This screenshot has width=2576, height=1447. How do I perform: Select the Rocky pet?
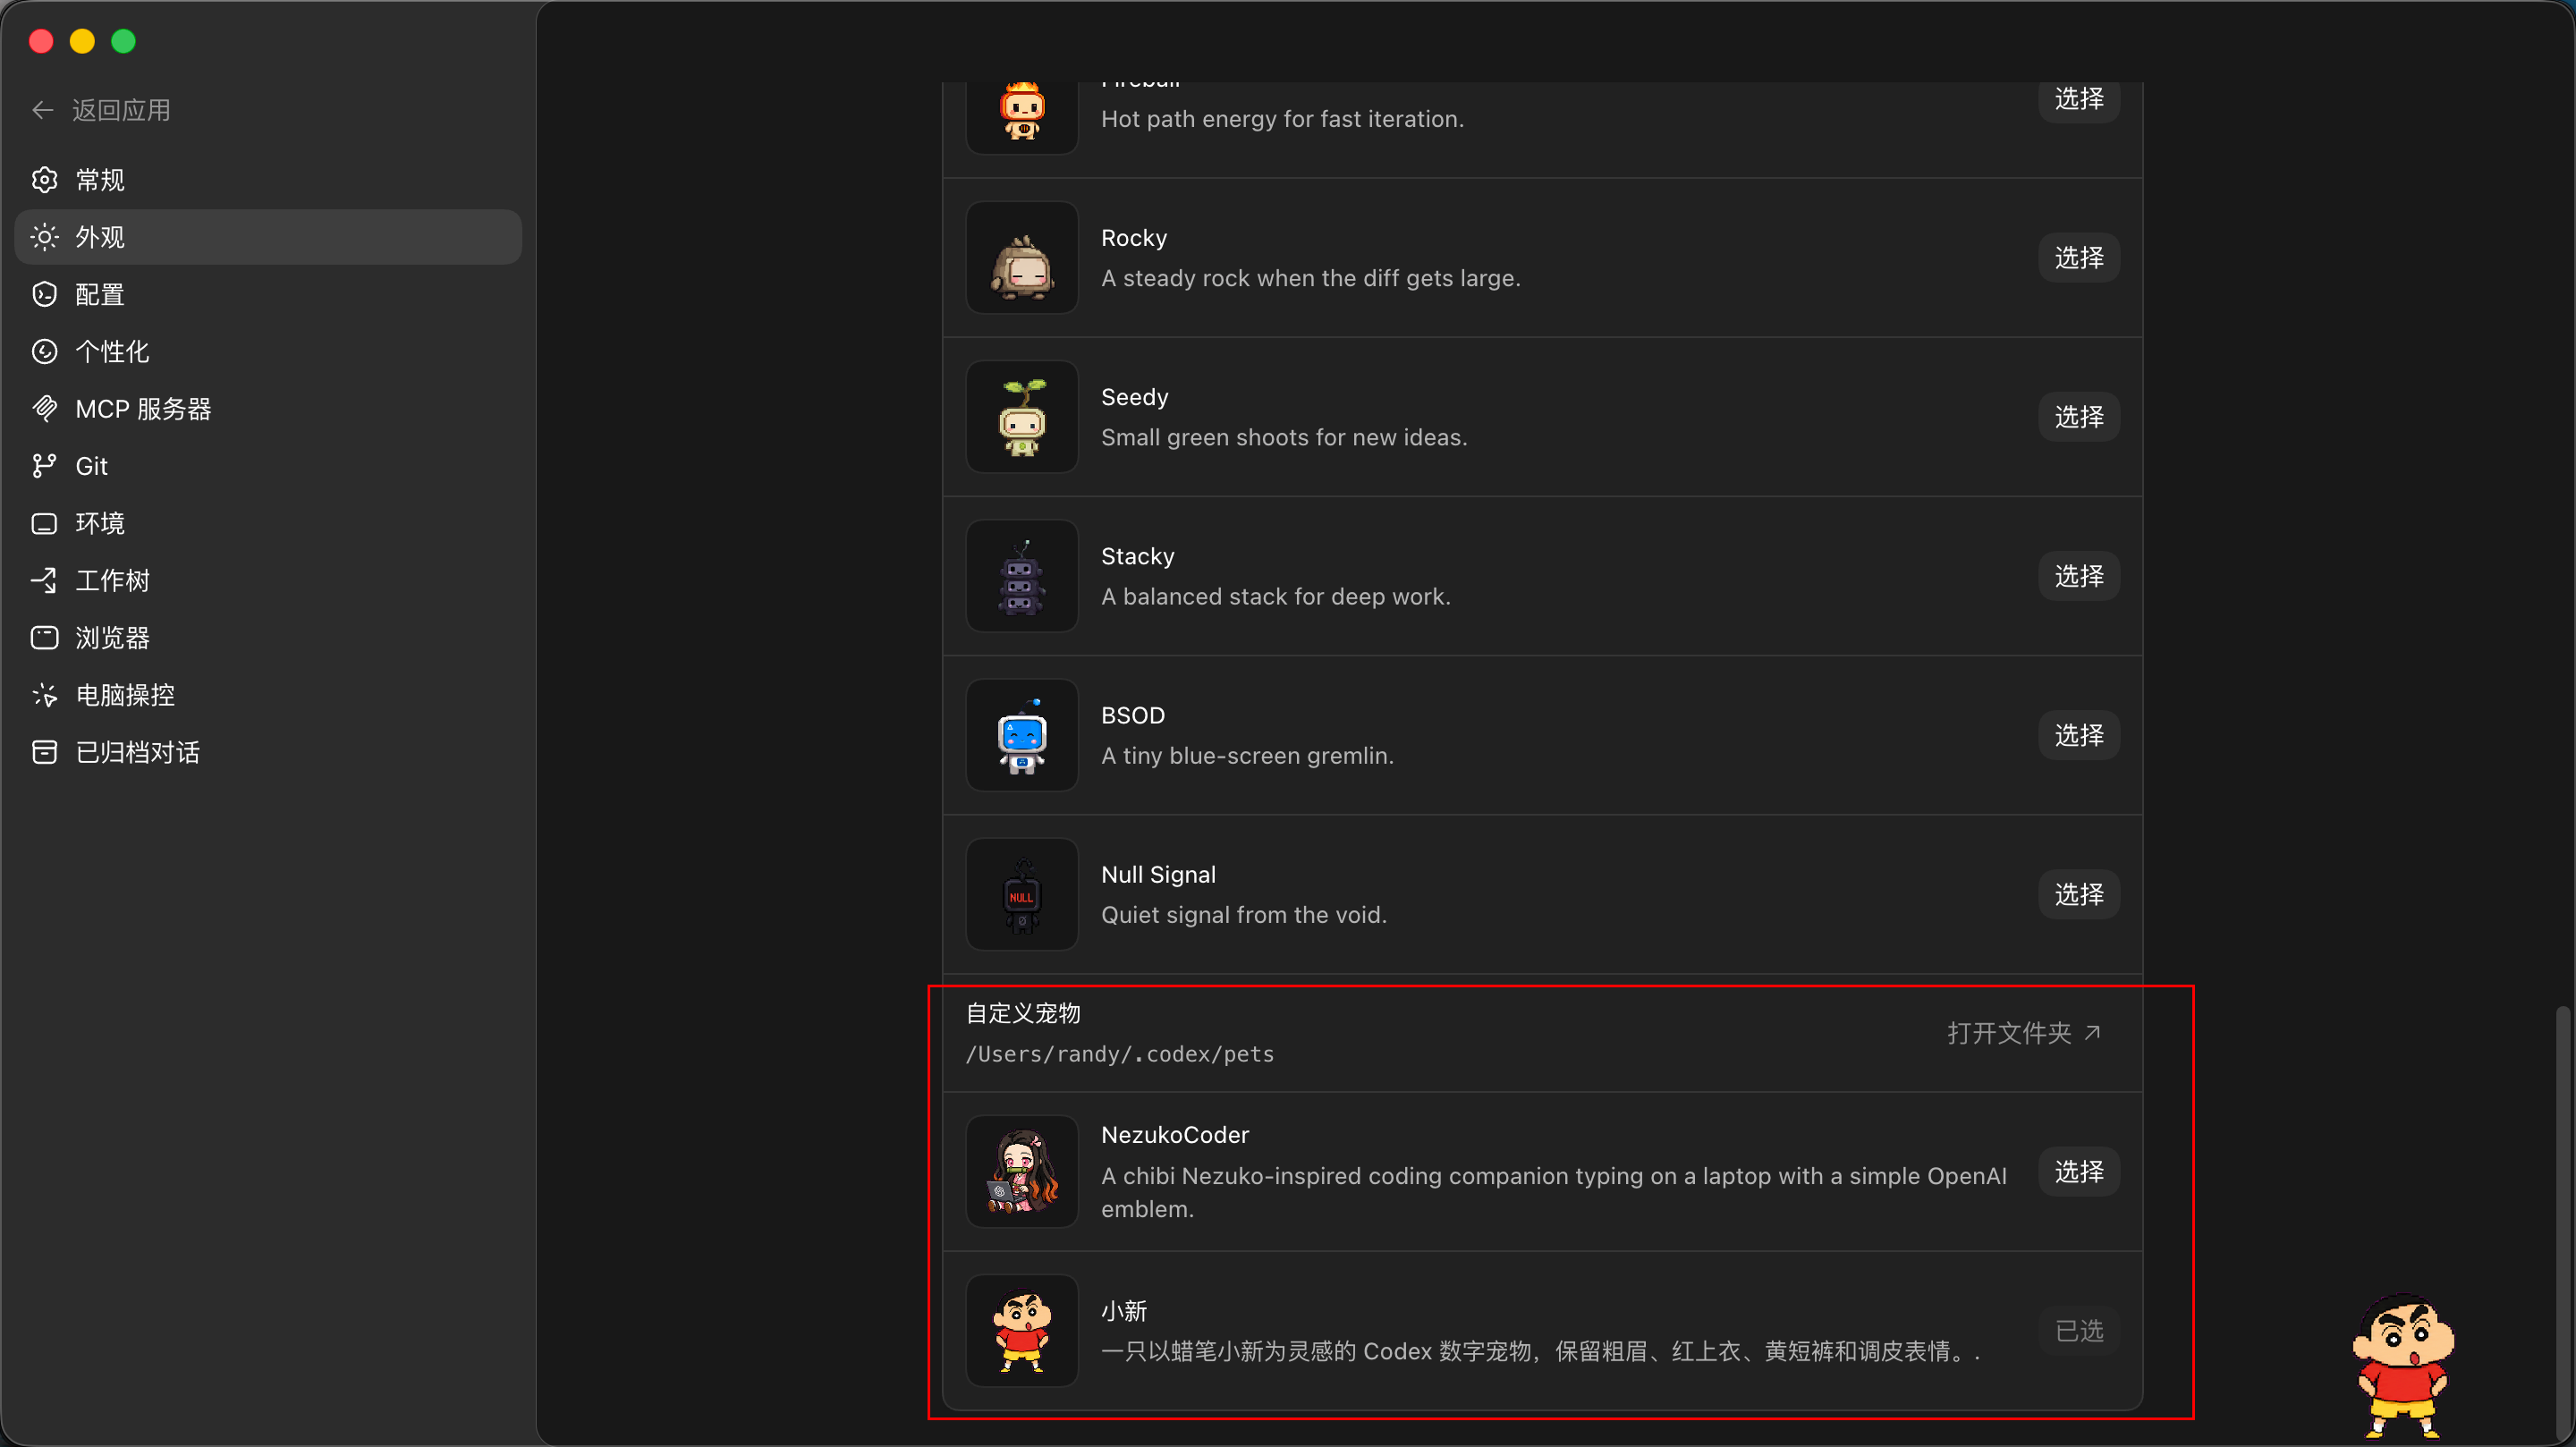point(2078,258)
